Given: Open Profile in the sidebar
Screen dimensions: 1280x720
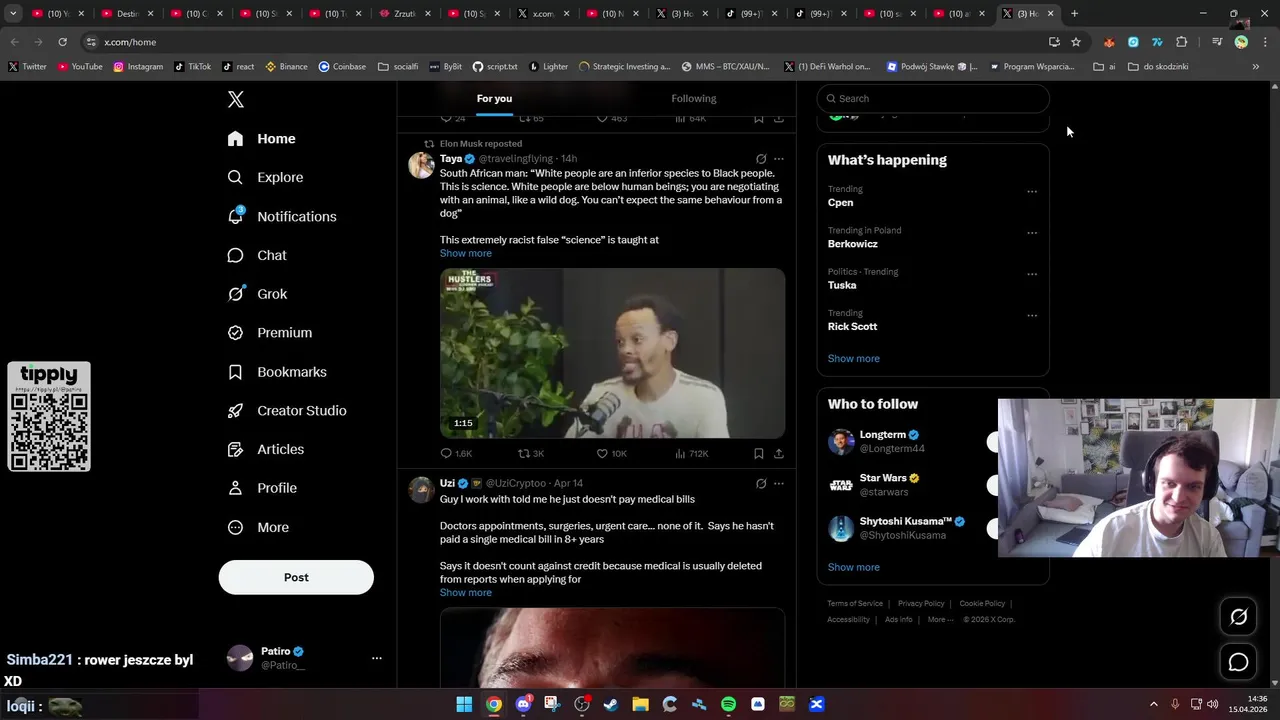Looking at the screenshot, I should point(262,488).
